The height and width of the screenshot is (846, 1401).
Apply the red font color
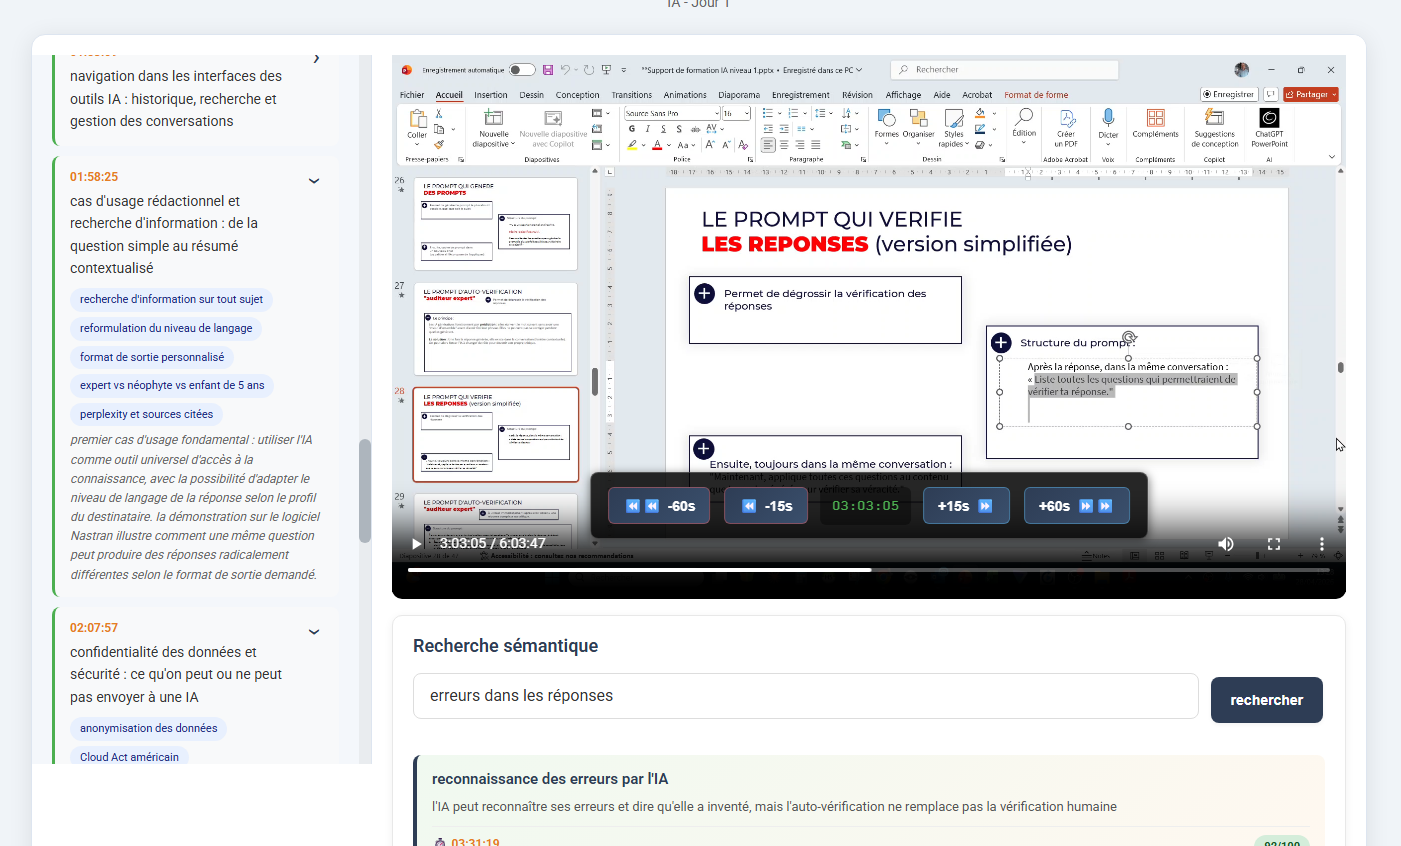(657, 145)
